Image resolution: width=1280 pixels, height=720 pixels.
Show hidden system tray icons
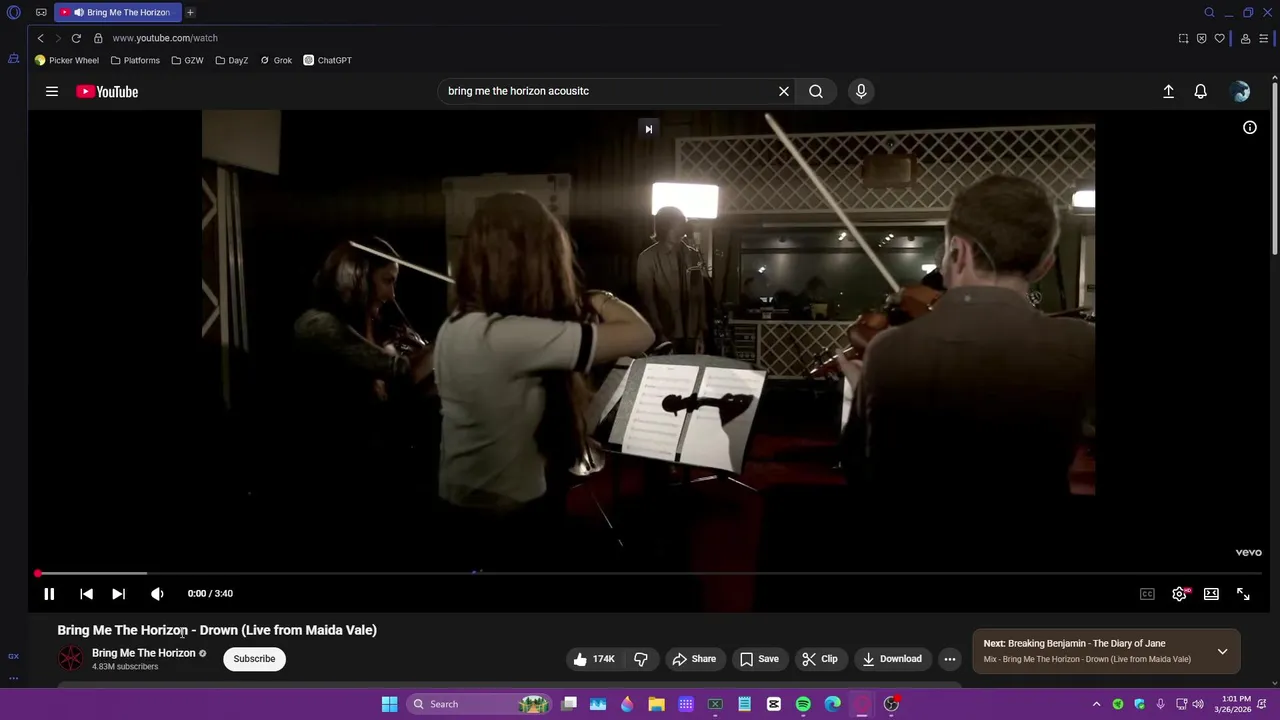pyautogui.click(x=1096, y=704)
